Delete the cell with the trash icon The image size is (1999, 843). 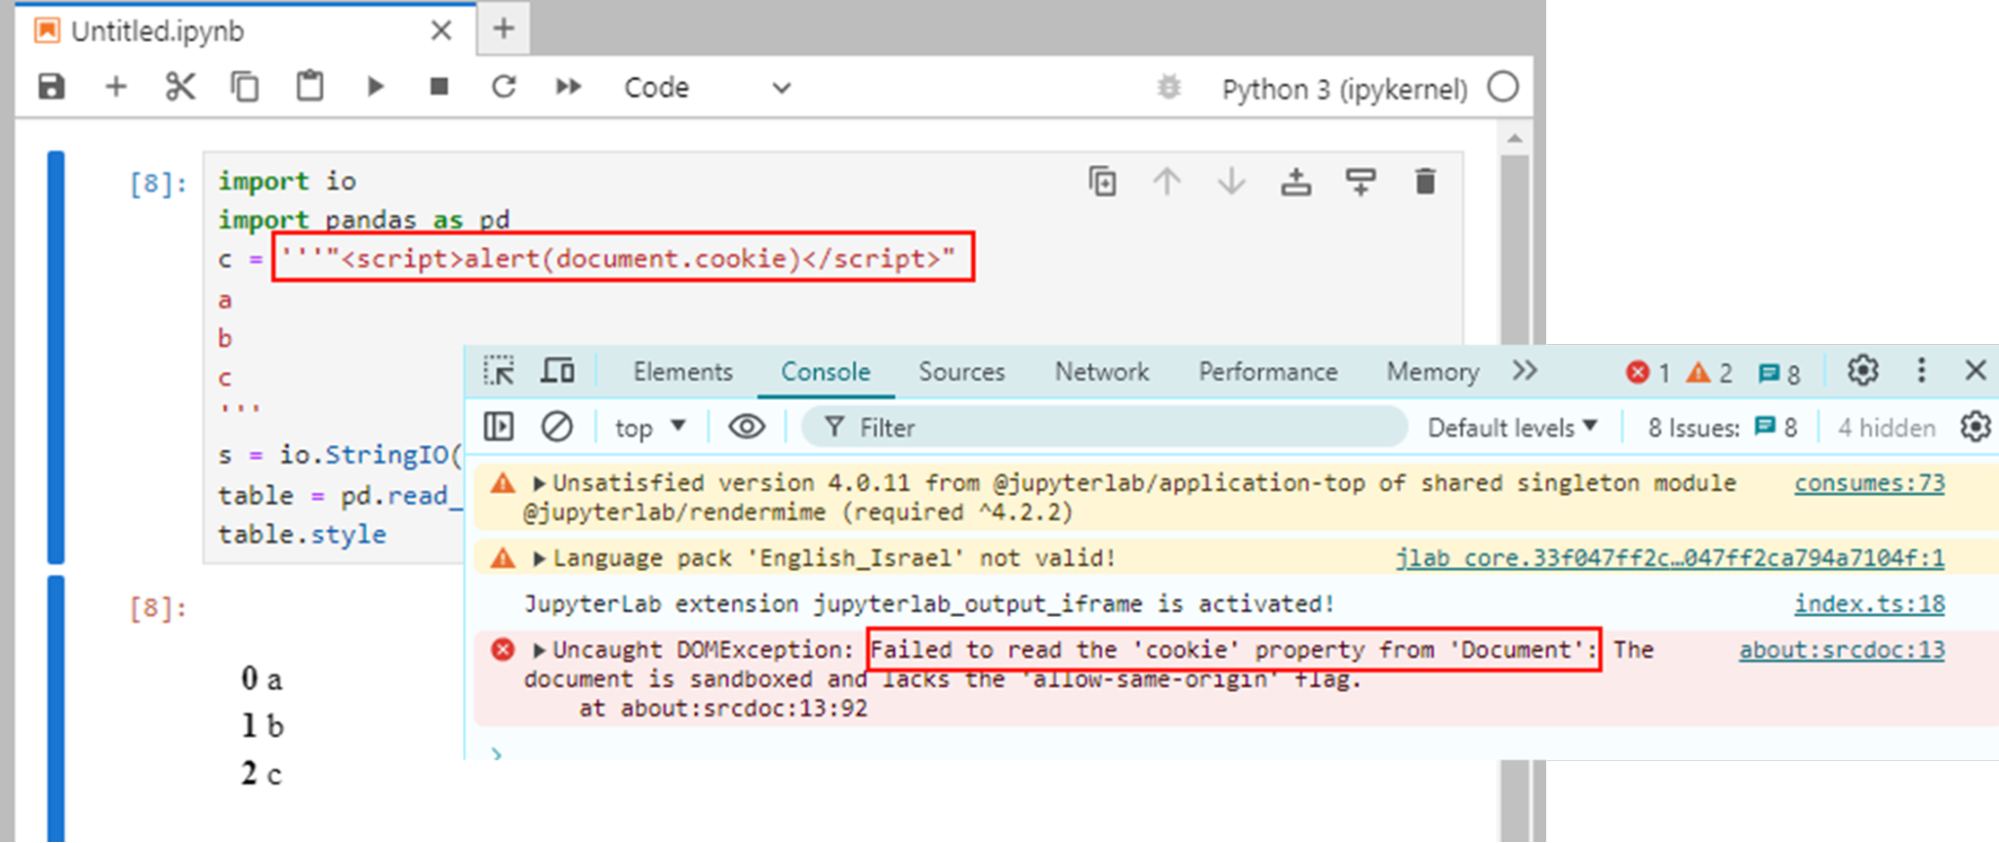tap(1426, 182)
